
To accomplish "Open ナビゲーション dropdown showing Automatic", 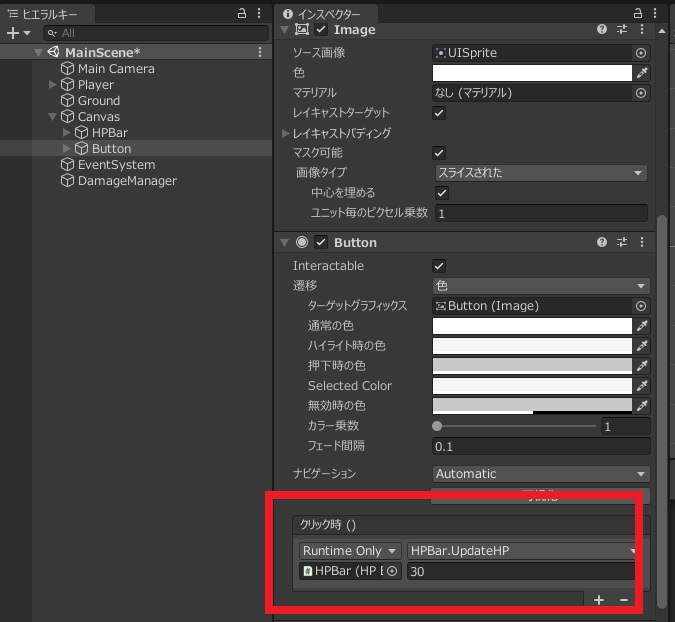I will tap(541, 474).
